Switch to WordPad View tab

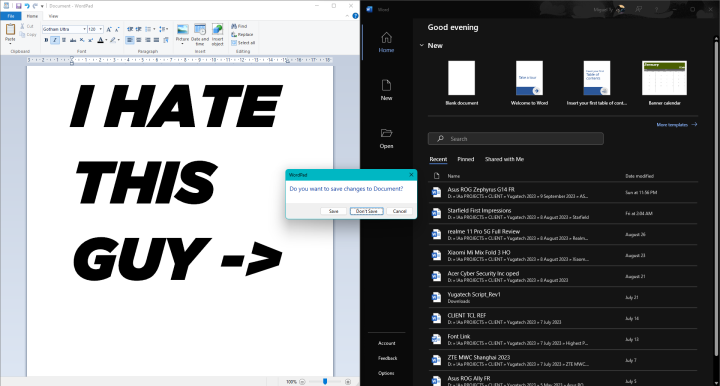(x=53, y=16)
